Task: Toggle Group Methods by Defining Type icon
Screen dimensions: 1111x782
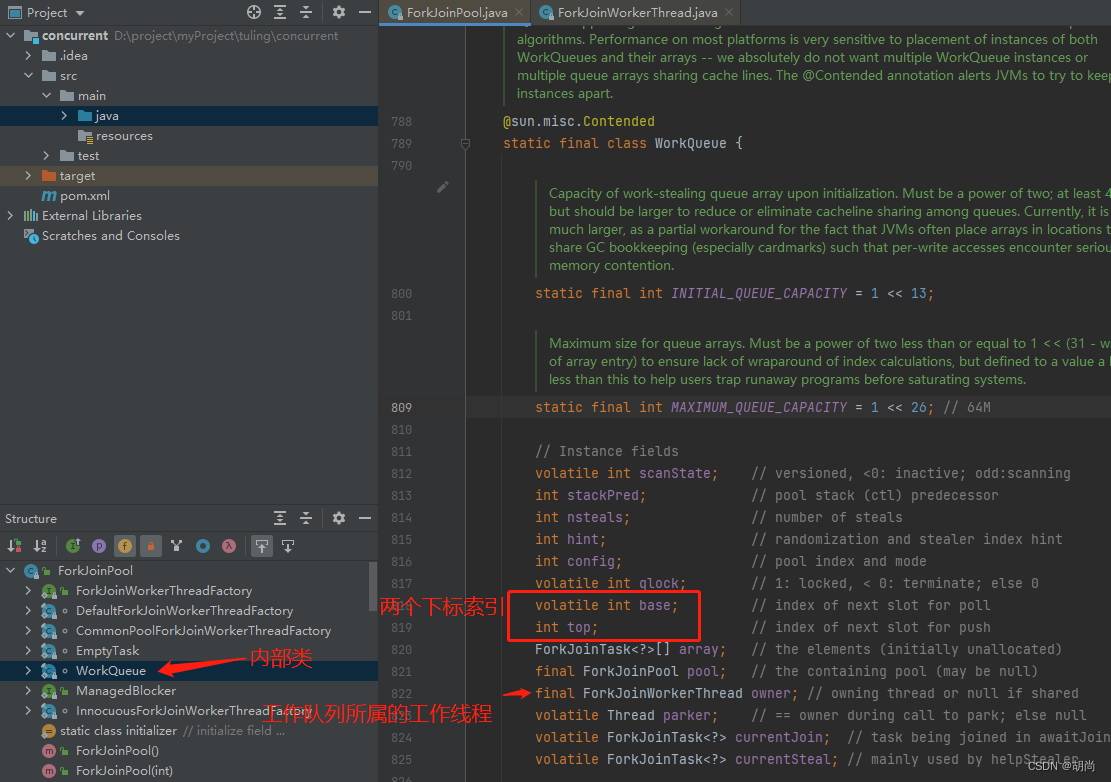Action: (176, 545)
